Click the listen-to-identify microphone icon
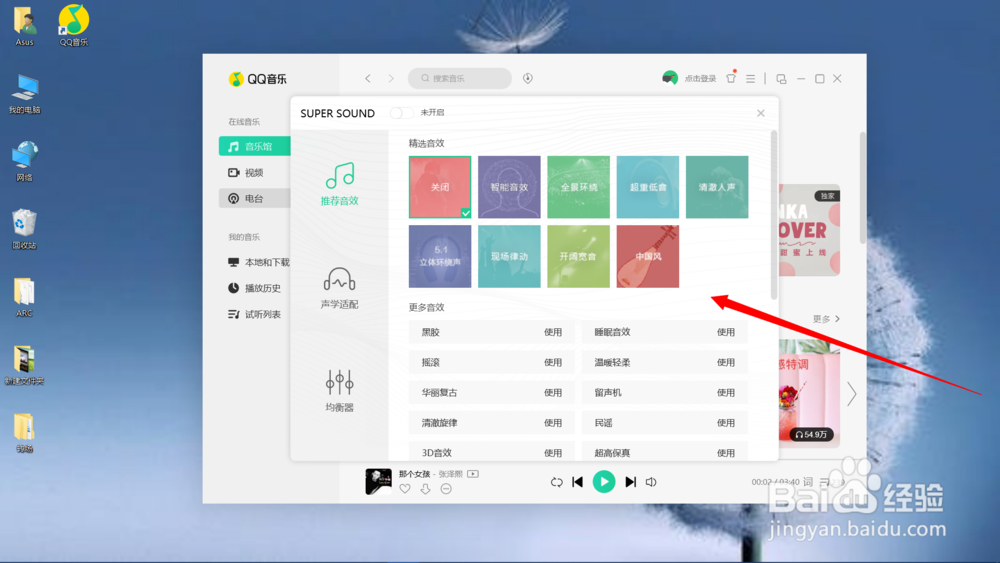Image resolution: width=1000 pixels, height=563 pixels. click(528, 78)
